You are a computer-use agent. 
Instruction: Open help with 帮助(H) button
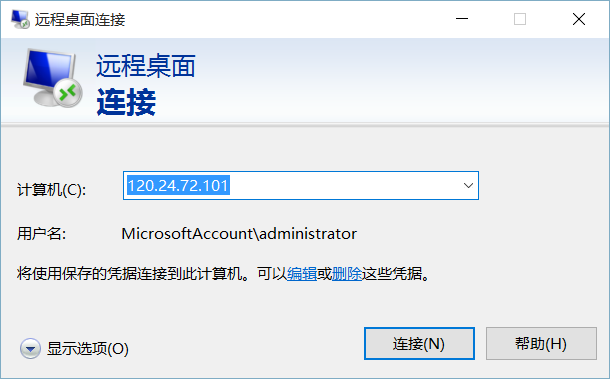click(x=541, y=344)
